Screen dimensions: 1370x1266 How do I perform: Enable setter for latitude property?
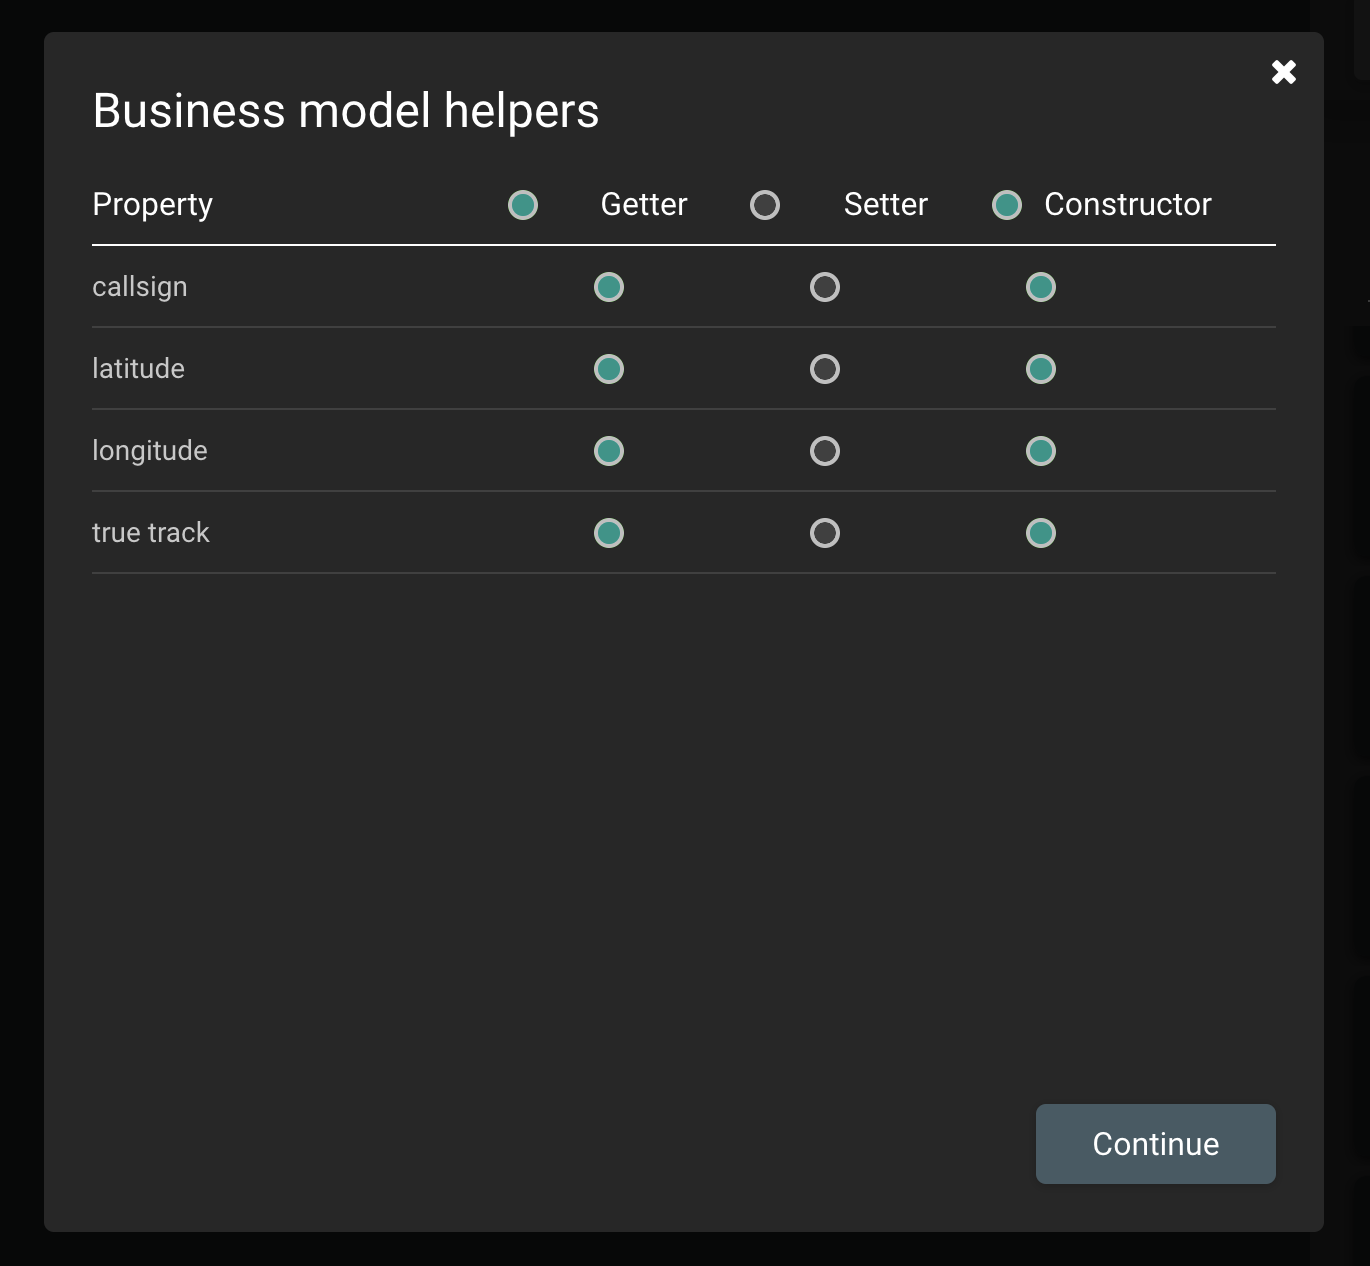pyautogui.click(x=825, y=369)
